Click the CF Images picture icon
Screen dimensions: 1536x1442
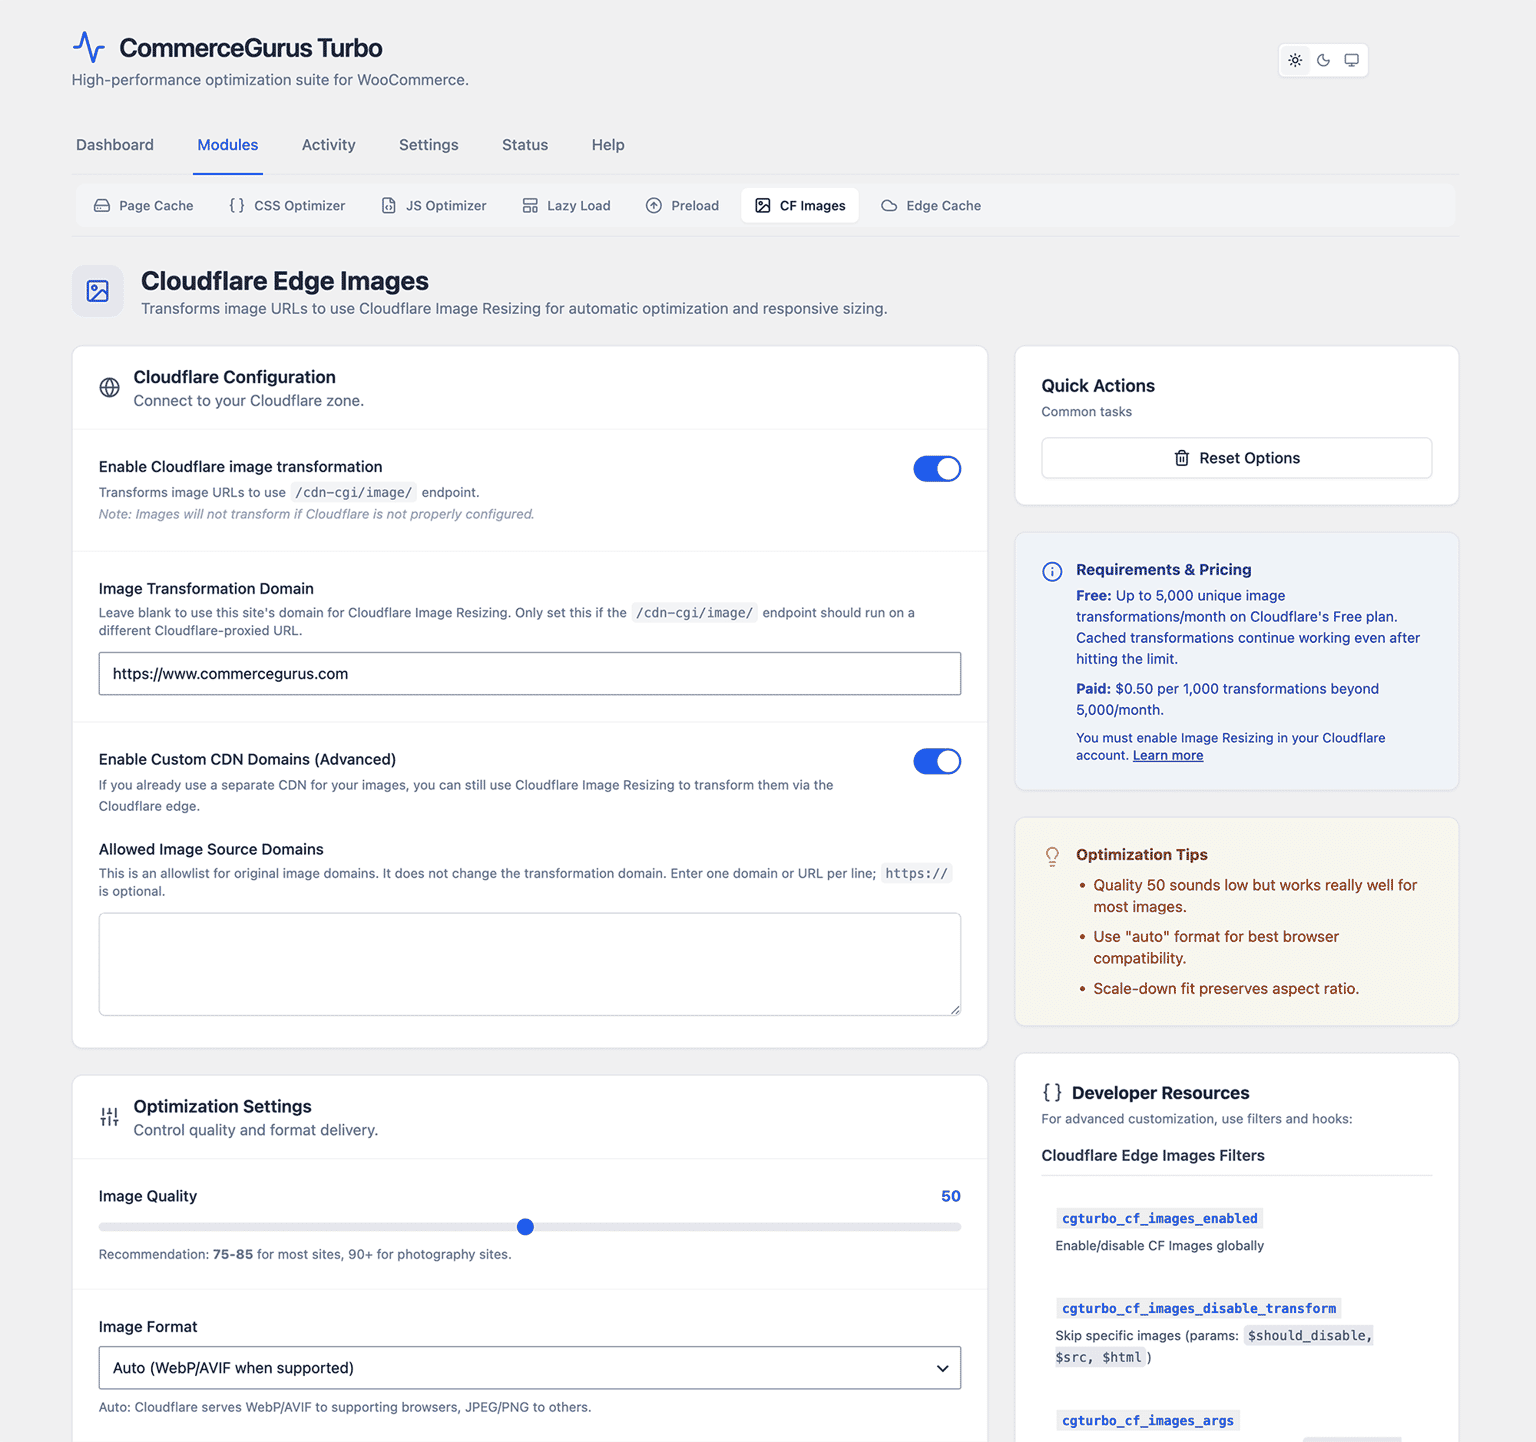tap(763, 205)
